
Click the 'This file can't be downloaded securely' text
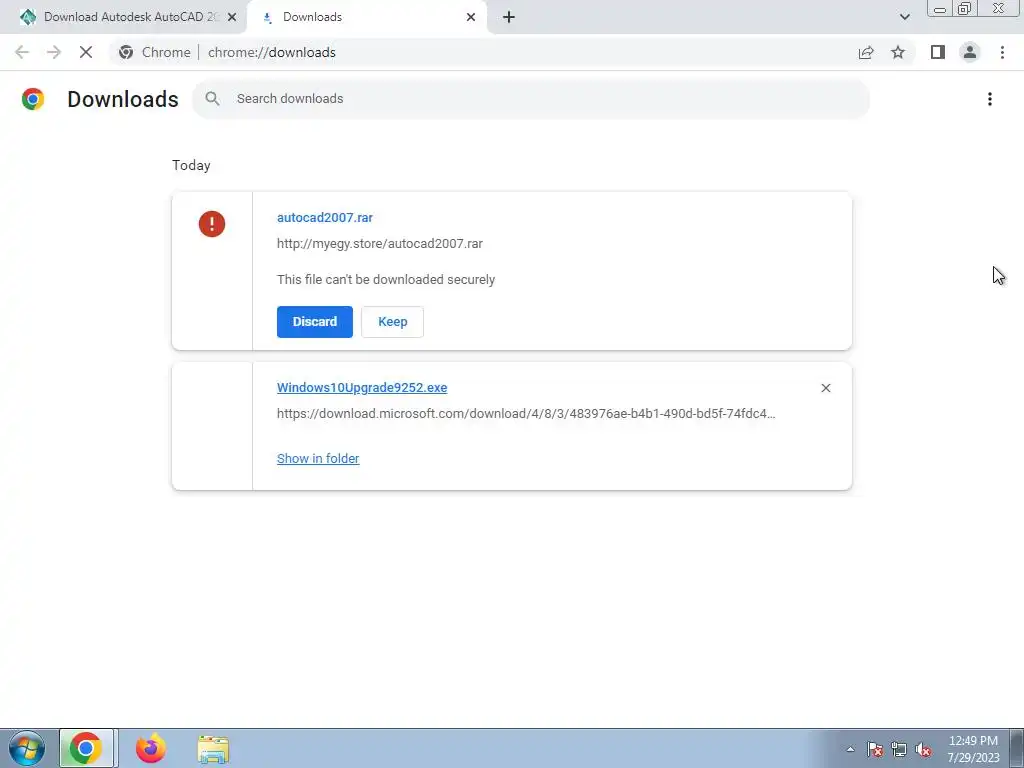point(386,280)
